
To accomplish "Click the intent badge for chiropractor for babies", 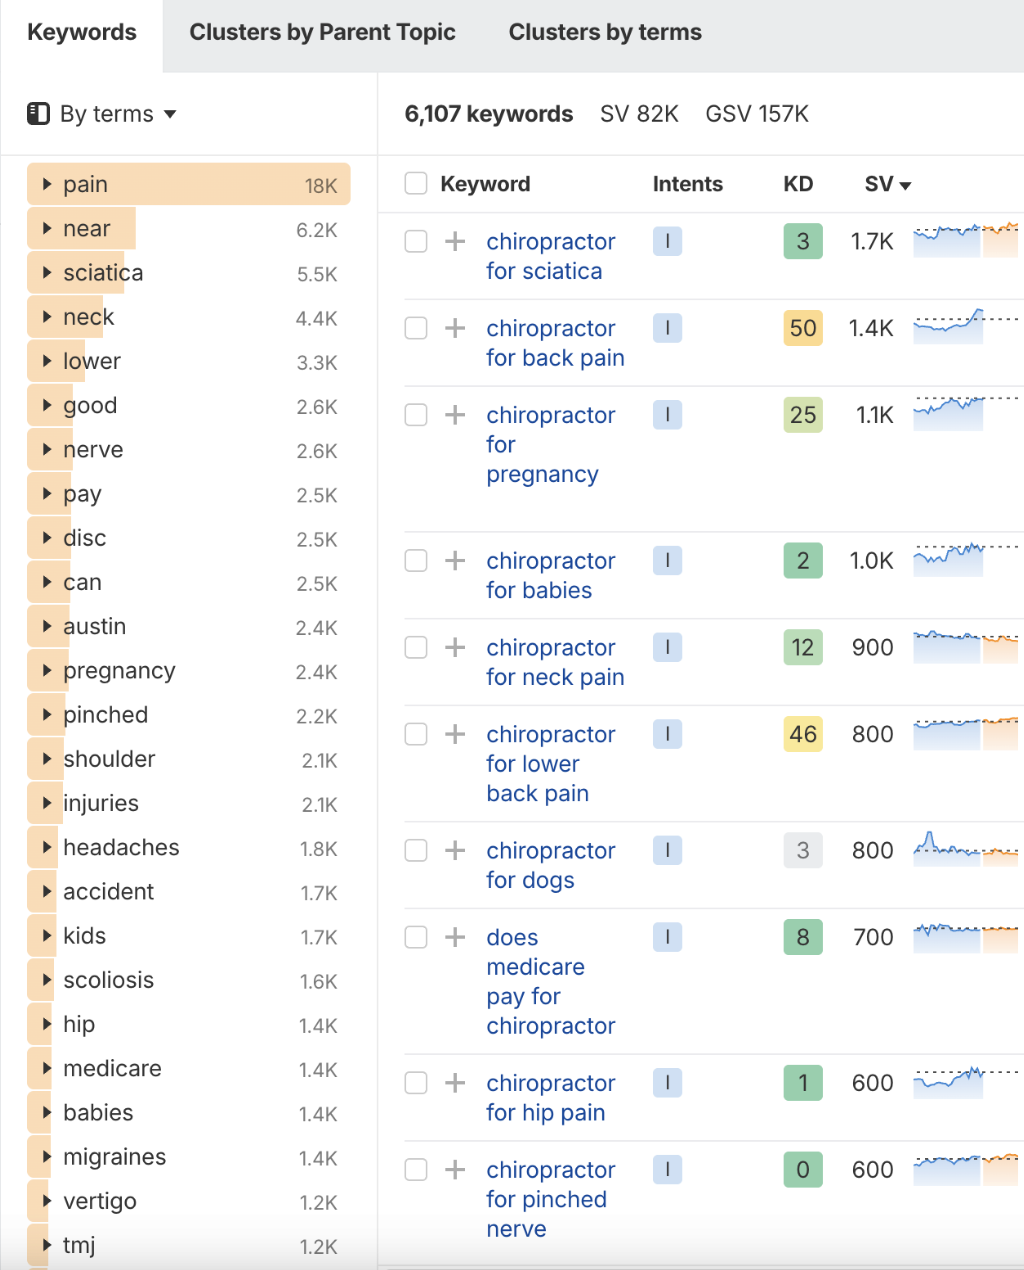I will tap(667, 561).
